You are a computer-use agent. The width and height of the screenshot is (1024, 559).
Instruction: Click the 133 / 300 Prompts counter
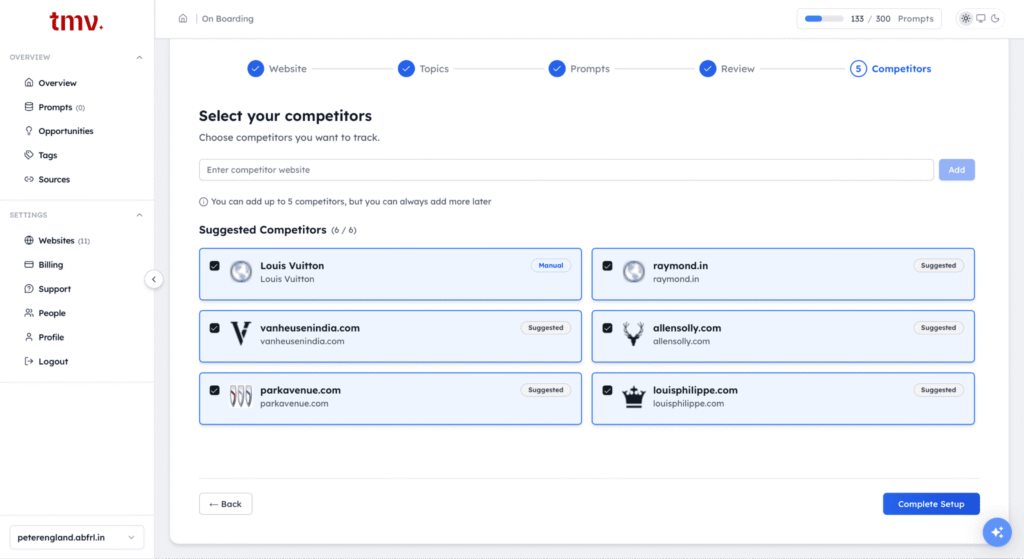[892, 19]
